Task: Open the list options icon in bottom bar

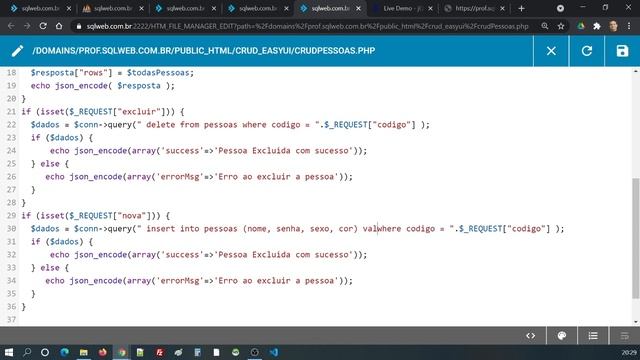Action: point(593,336)
